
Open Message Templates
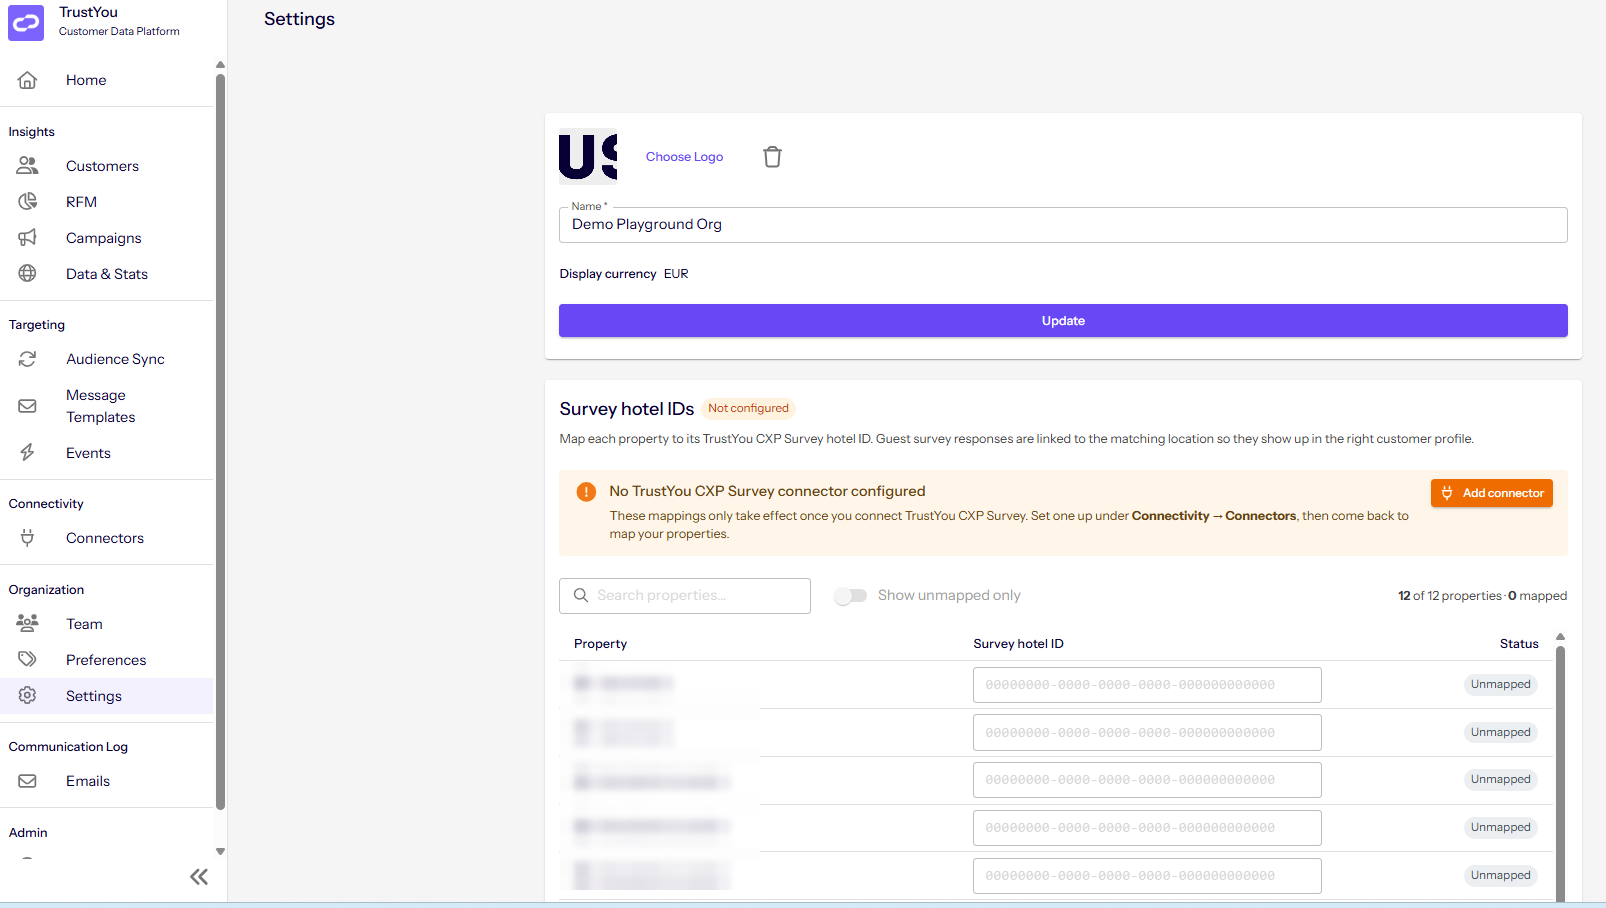coord(100,406)
